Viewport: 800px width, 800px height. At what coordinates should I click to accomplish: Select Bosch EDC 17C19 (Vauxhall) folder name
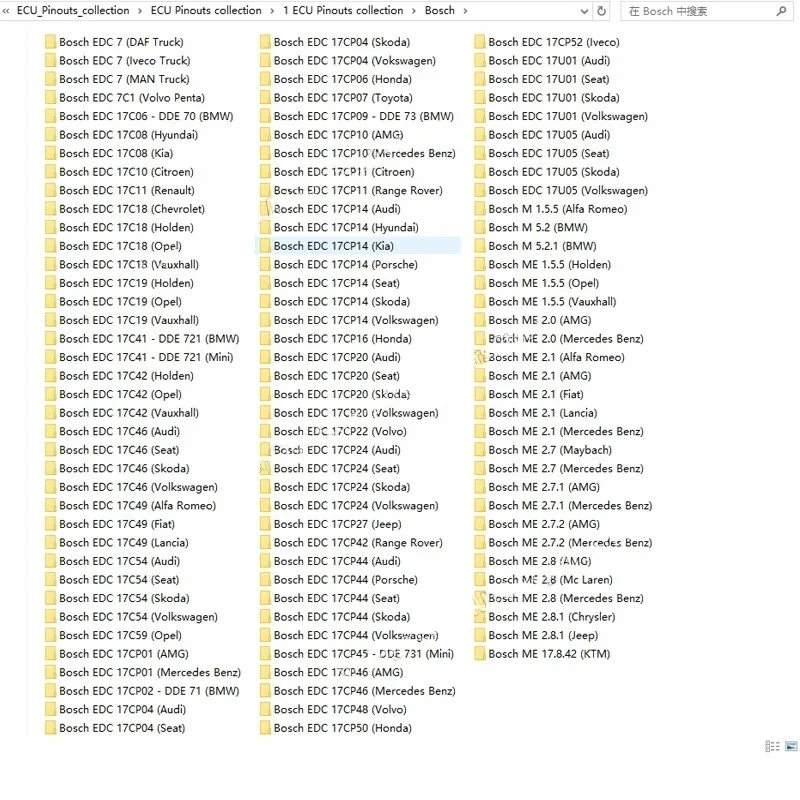point(129,320)
